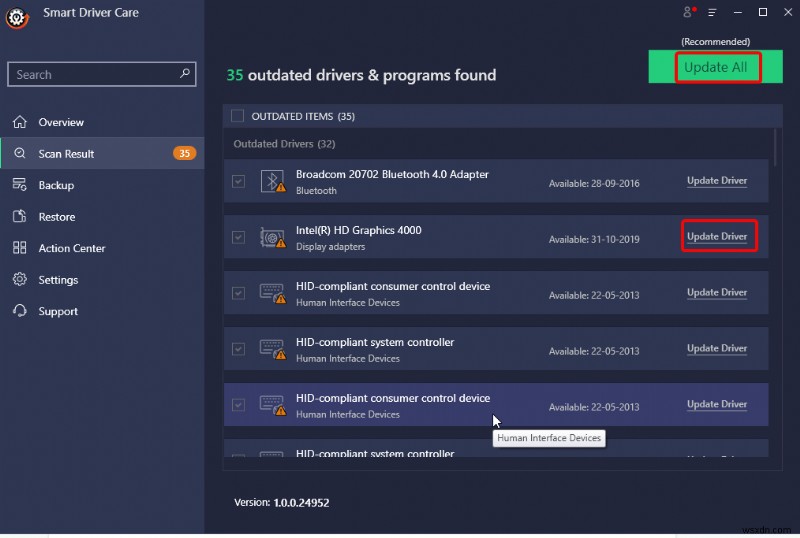Click the Version: 1.0.0.24952 text
Screen dimensions: 800x538
pyautogui.click(x=282, y=502)
